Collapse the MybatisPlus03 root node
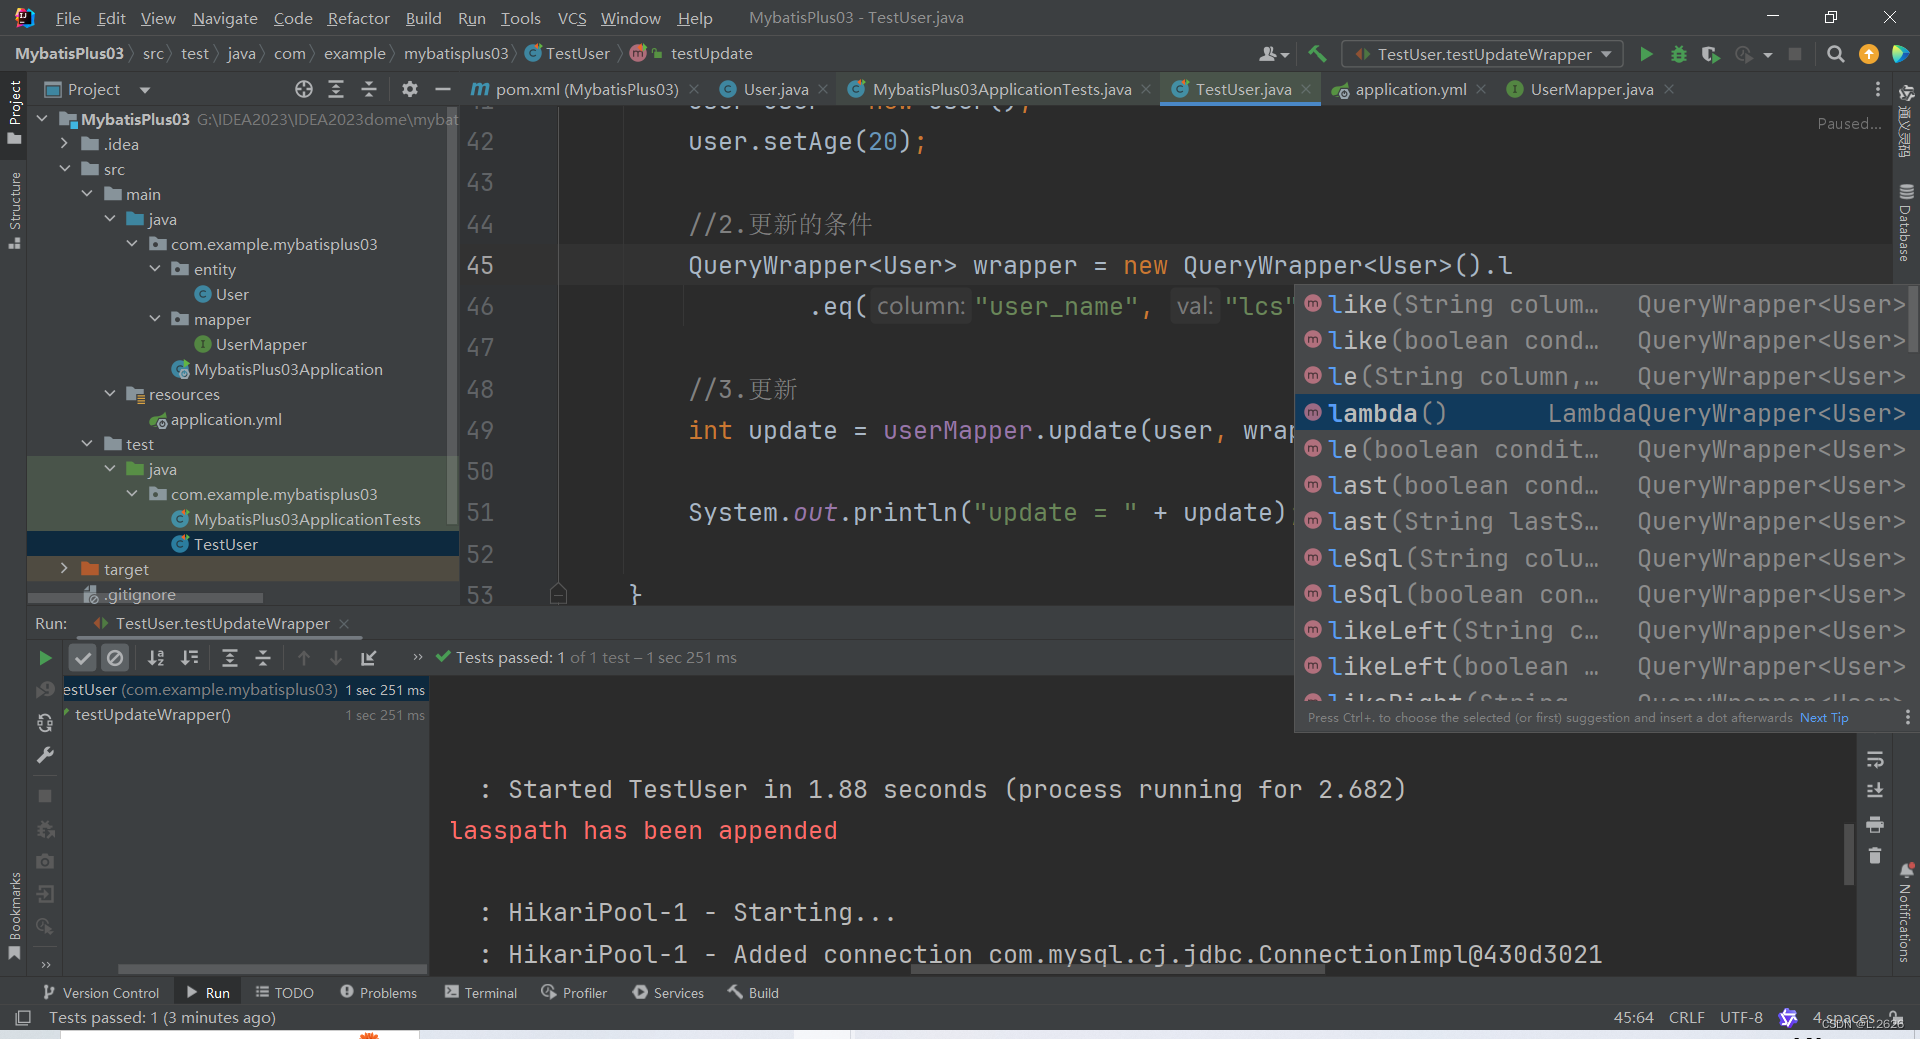This screenshot has height=1039, width=1920. pos(42,119)
